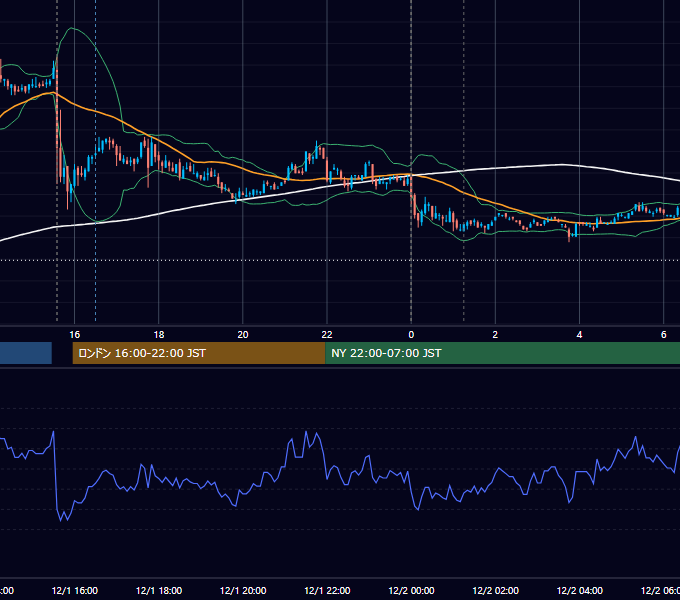680x600 pixels.
Task: Click the 12/1 16:00 date label
Action: [75, 591]
